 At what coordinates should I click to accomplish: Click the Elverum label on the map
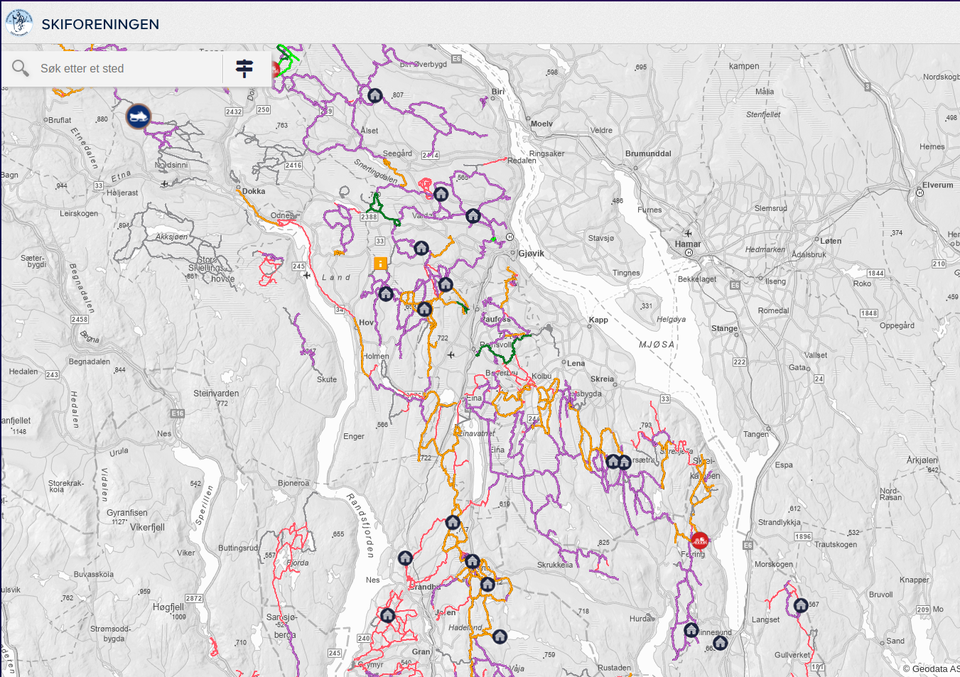[x=938, y=185]
